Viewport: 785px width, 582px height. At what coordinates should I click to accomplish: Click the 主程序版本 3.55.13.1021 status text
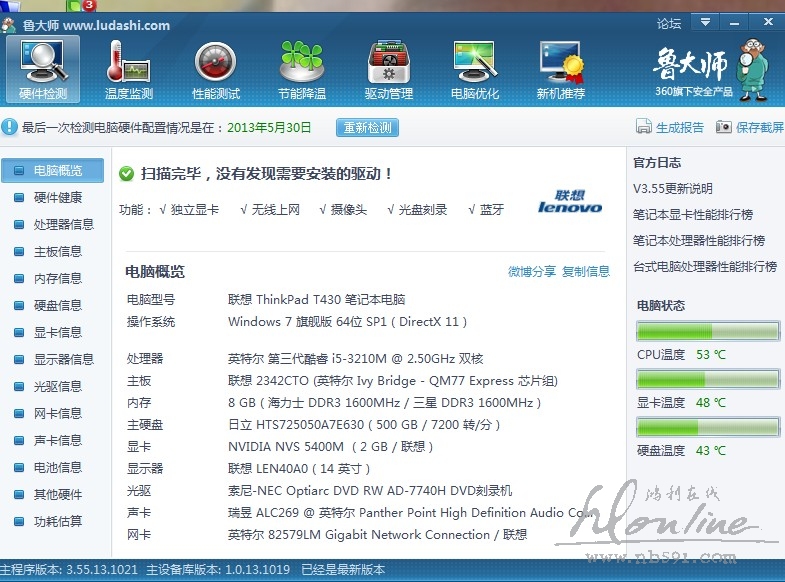69,570
